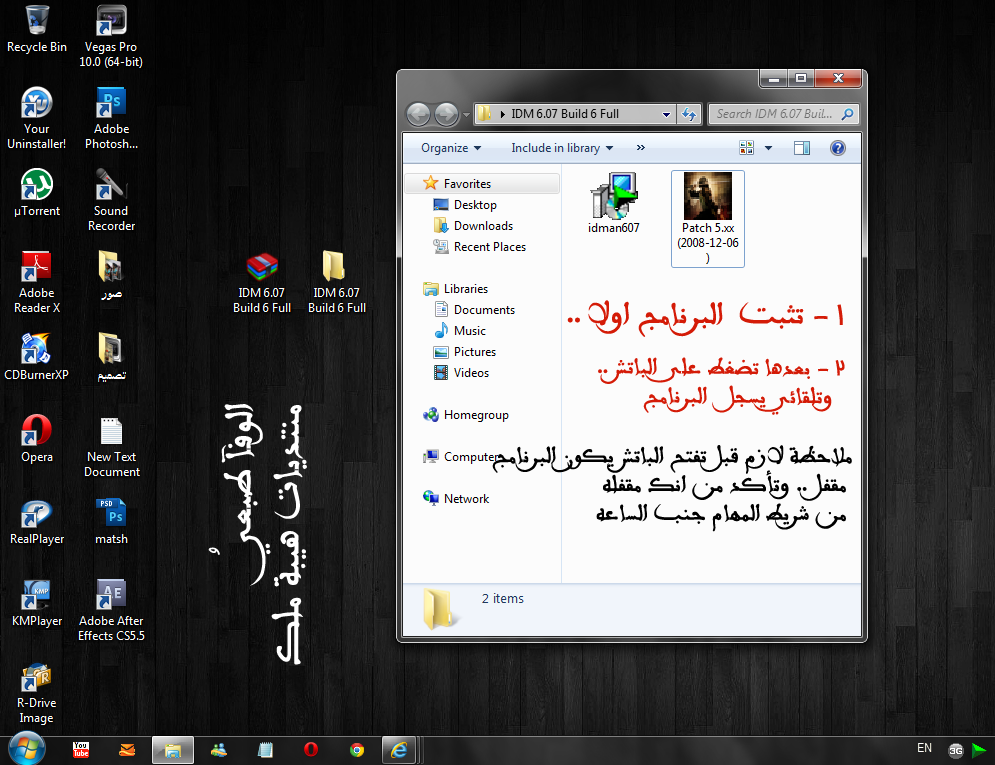Toggle the preview pane
The height and width of the screenshot is (765, 995).
801,148
